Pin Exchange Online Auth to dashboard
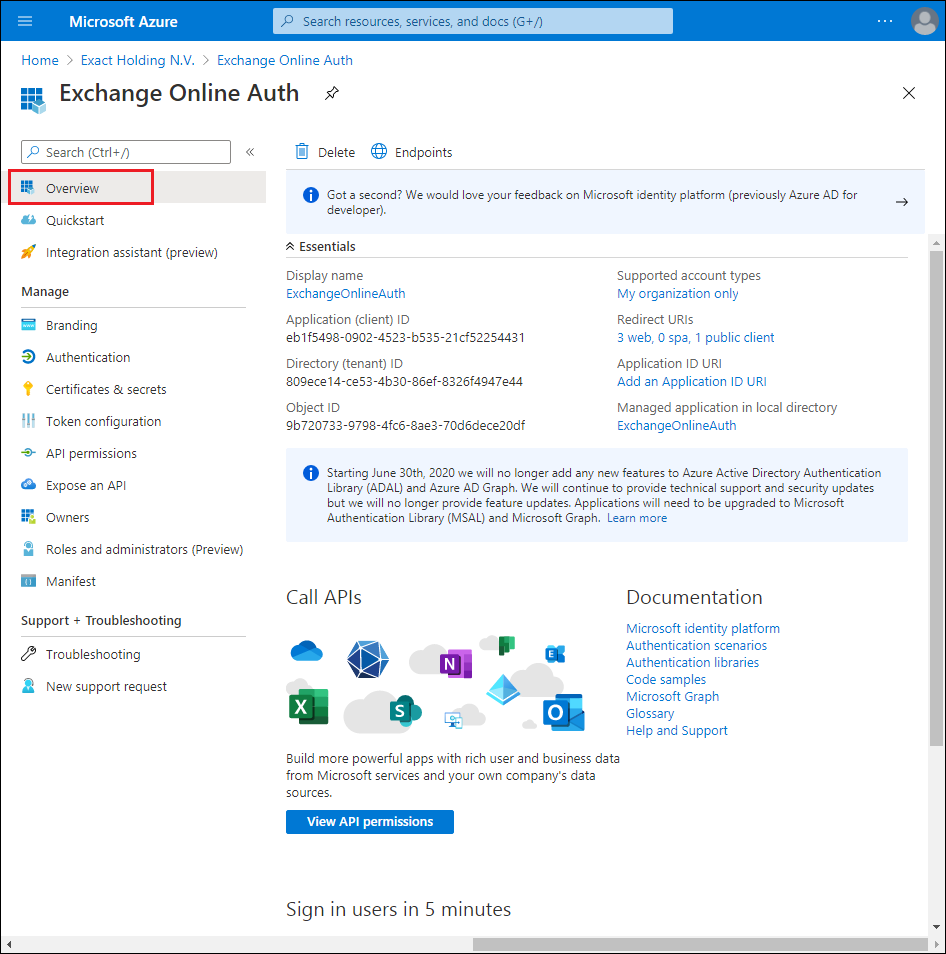 [x=332, y=93]
